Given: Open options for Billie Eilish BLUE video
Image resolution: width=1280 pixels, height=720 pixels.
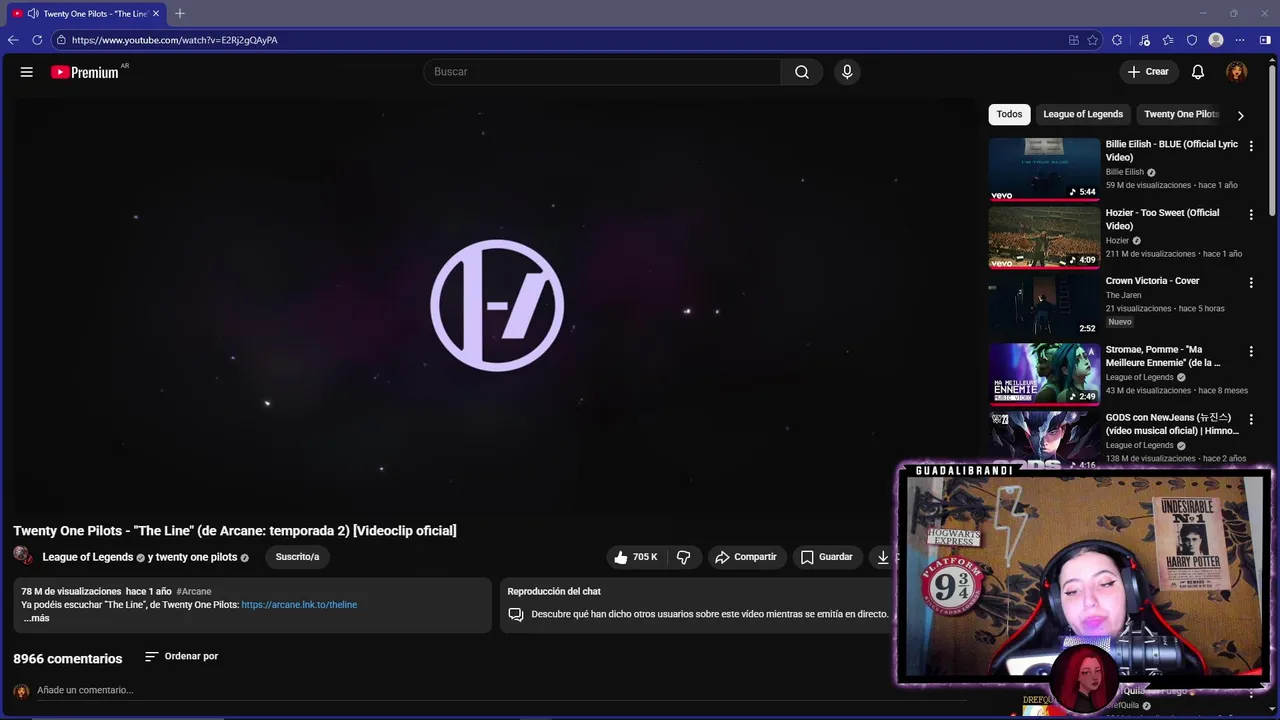Looking at the screenshot, I should coord(1251,146).
